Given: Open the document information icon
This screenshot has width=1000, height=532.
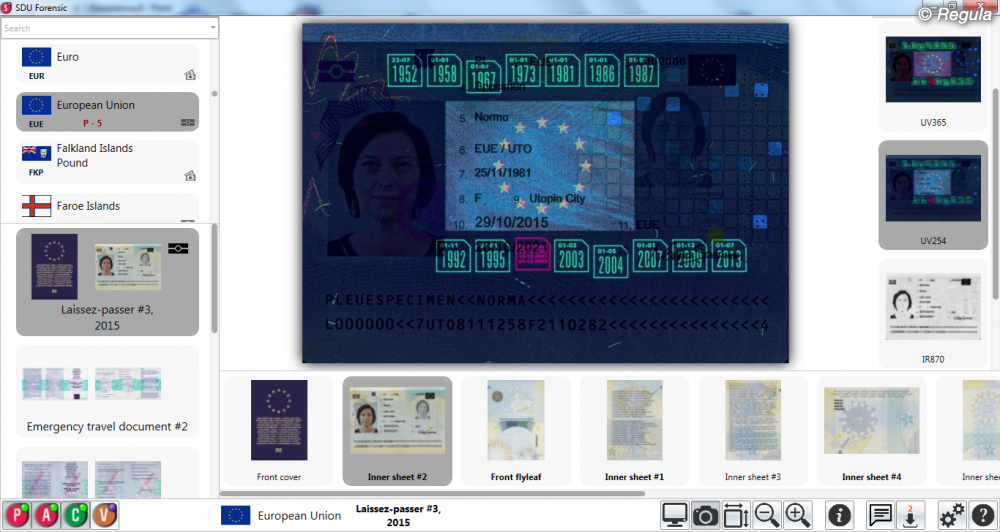Looking at the screenshot, I should pos(839,515).
